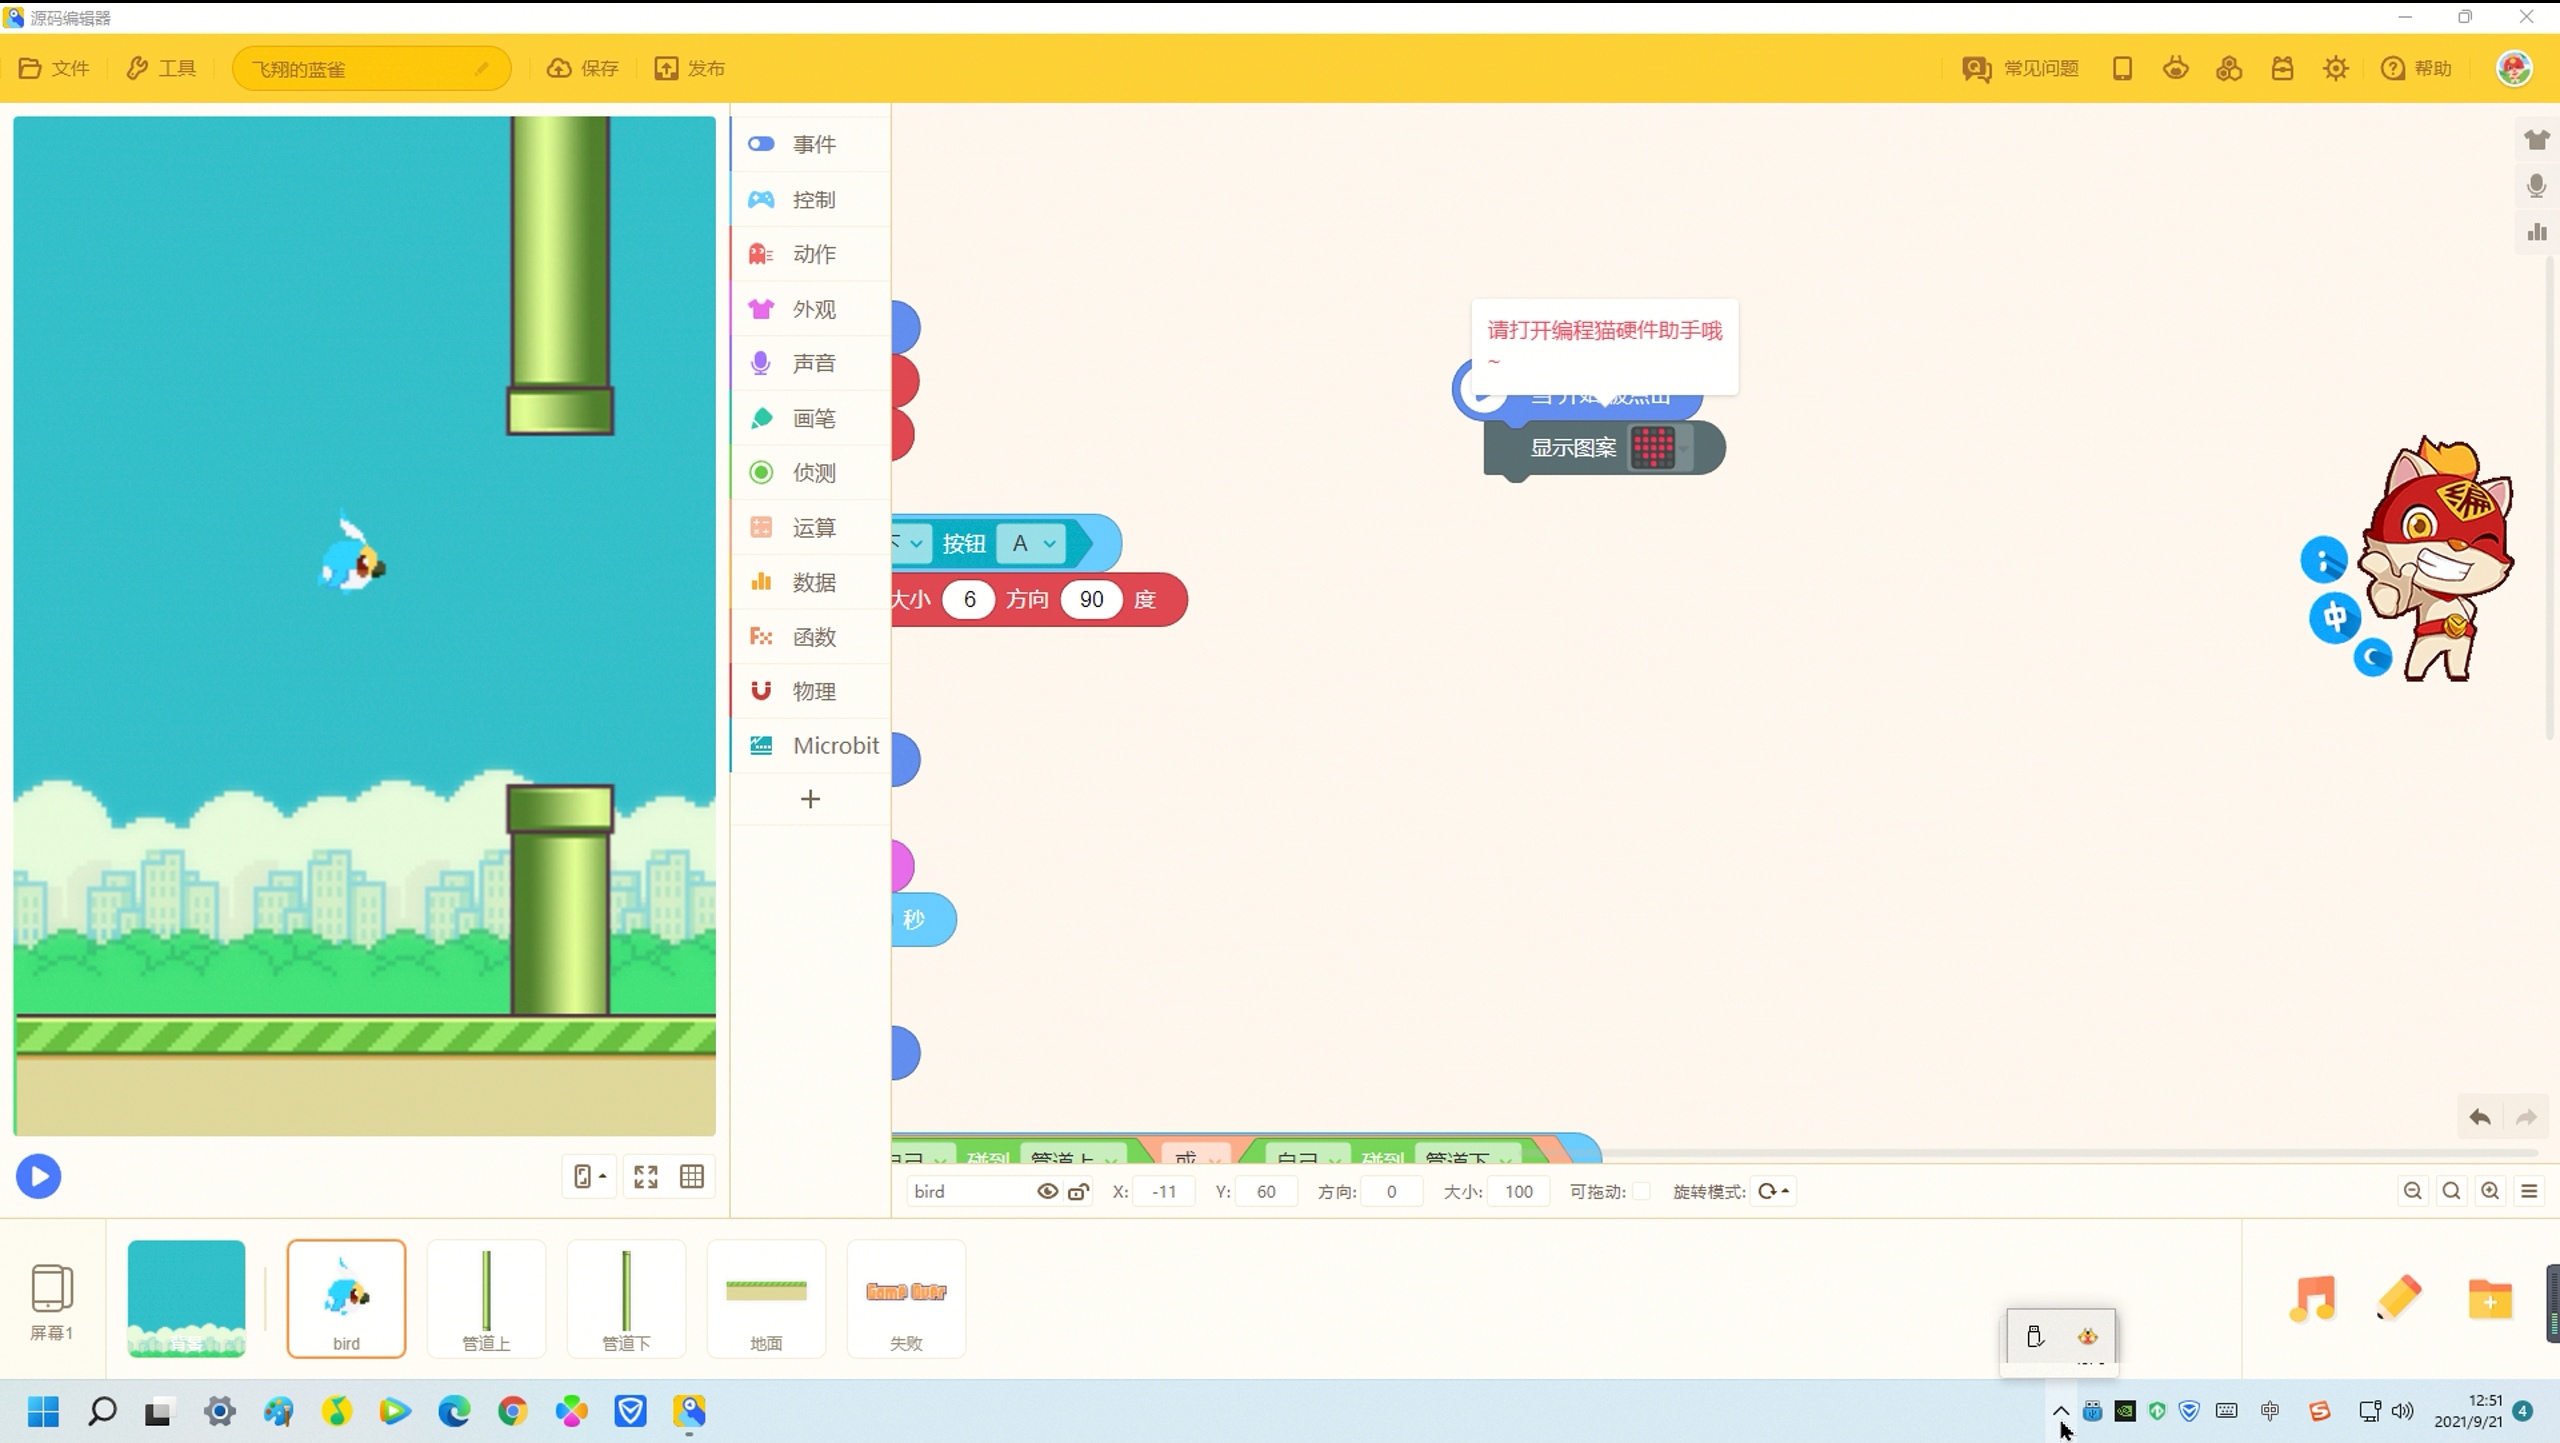
Task: Toggle the bird sprite lock icon
Action: click(1078, 1191)
